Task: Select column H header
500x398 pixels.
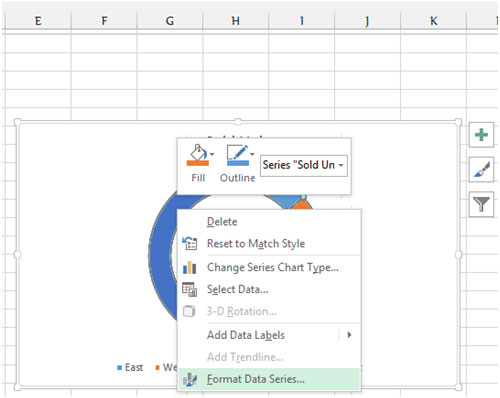Action: [235, 21]
